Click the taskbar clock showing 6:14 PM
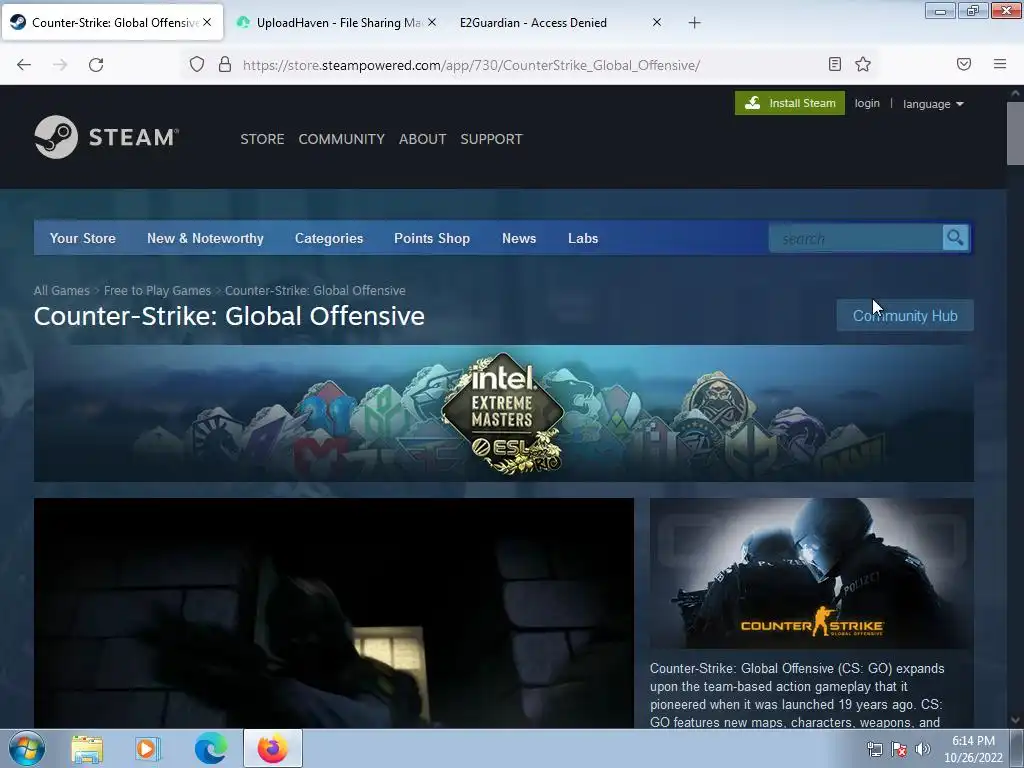Viewport: 1024px width, 768px height. click(x=973, y=749)
